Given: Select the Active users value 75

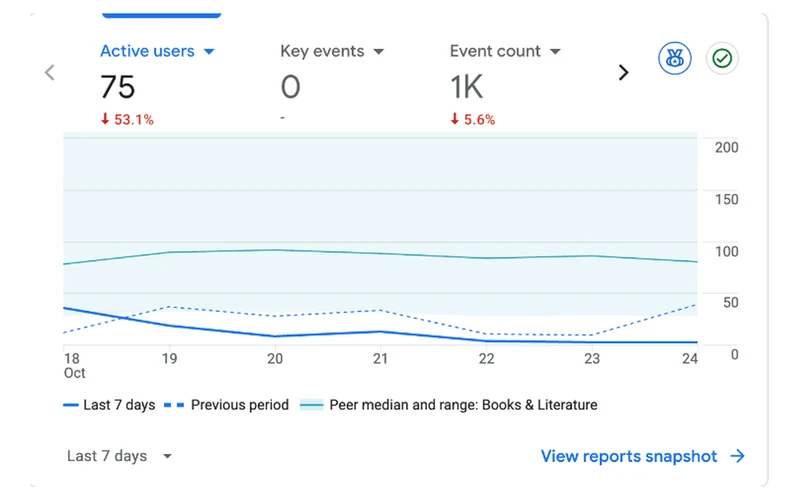Looking at the screenshot, I should tap(118, 87).
